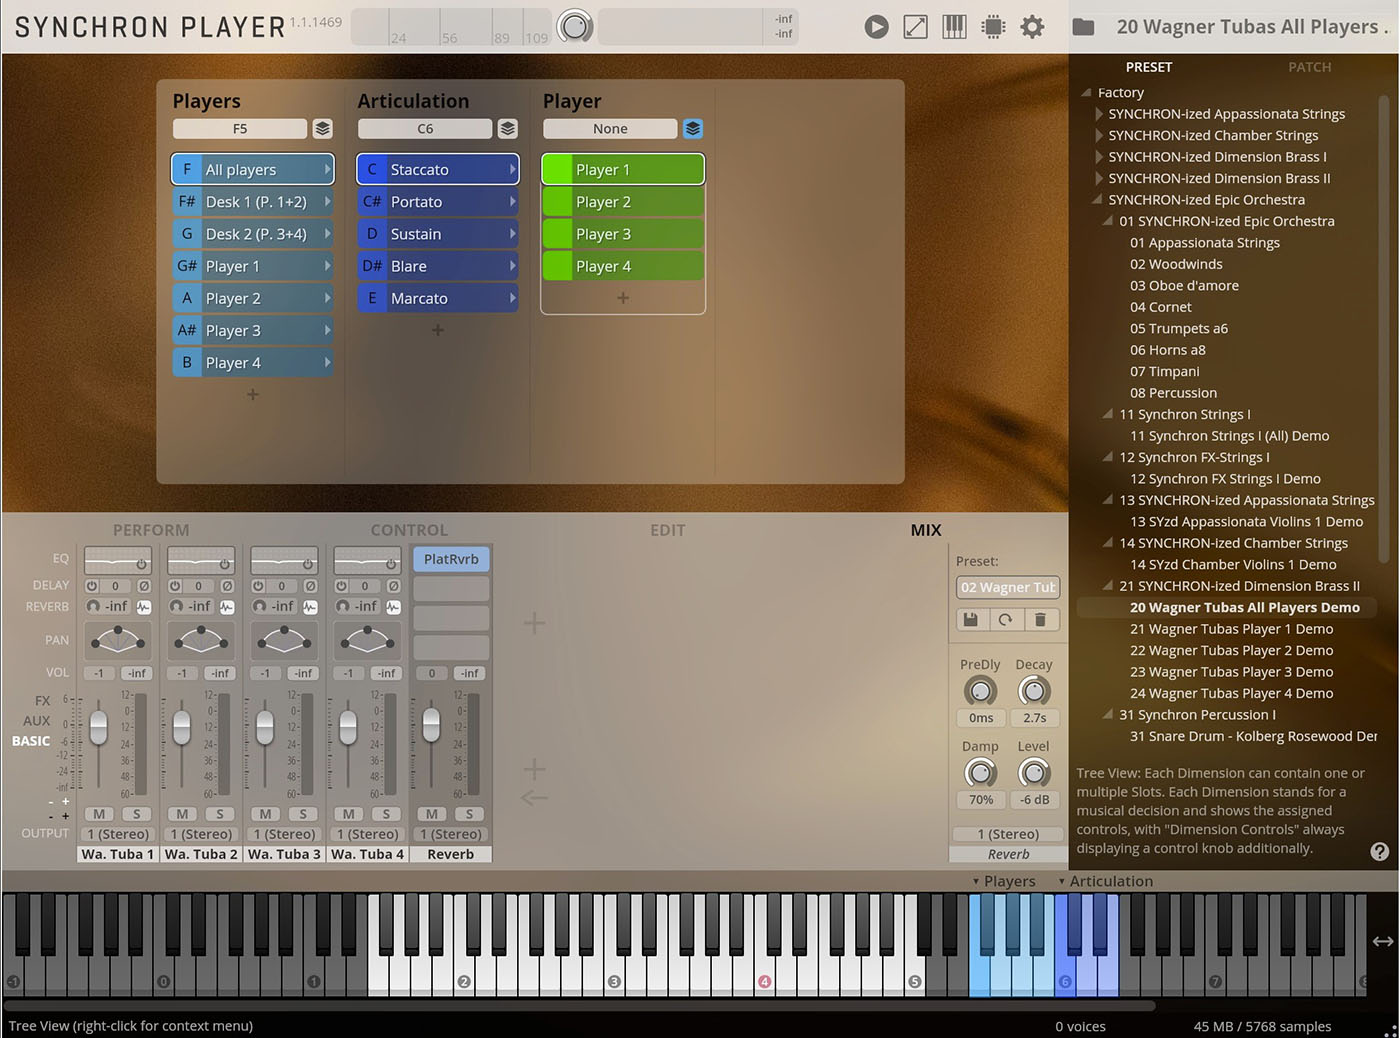Click the master volume knob at top
Viewport: 1400px width, 1038px height.
pyautogui.click(x=575, y=26)
